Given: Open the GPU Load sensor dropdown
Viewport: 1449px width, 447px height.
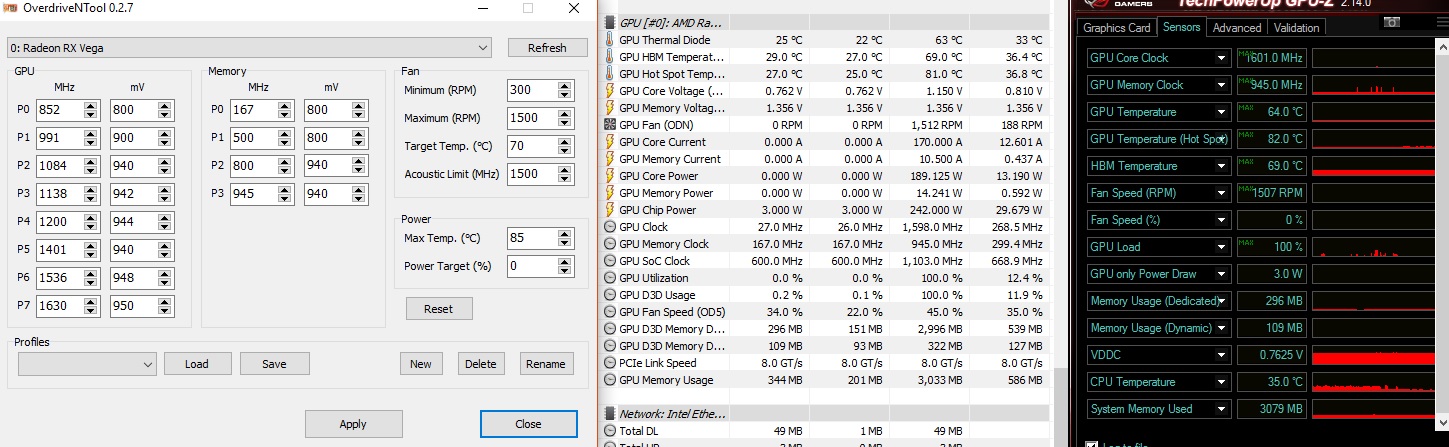Looking at the screenshot, I should [x=1222, y=247].
